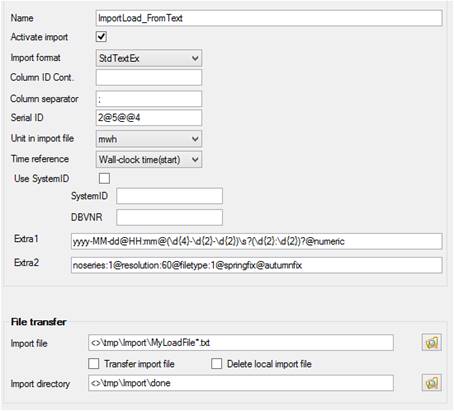Click the Column separator field
Screen dimensions: 454x411
click(149, 99)
